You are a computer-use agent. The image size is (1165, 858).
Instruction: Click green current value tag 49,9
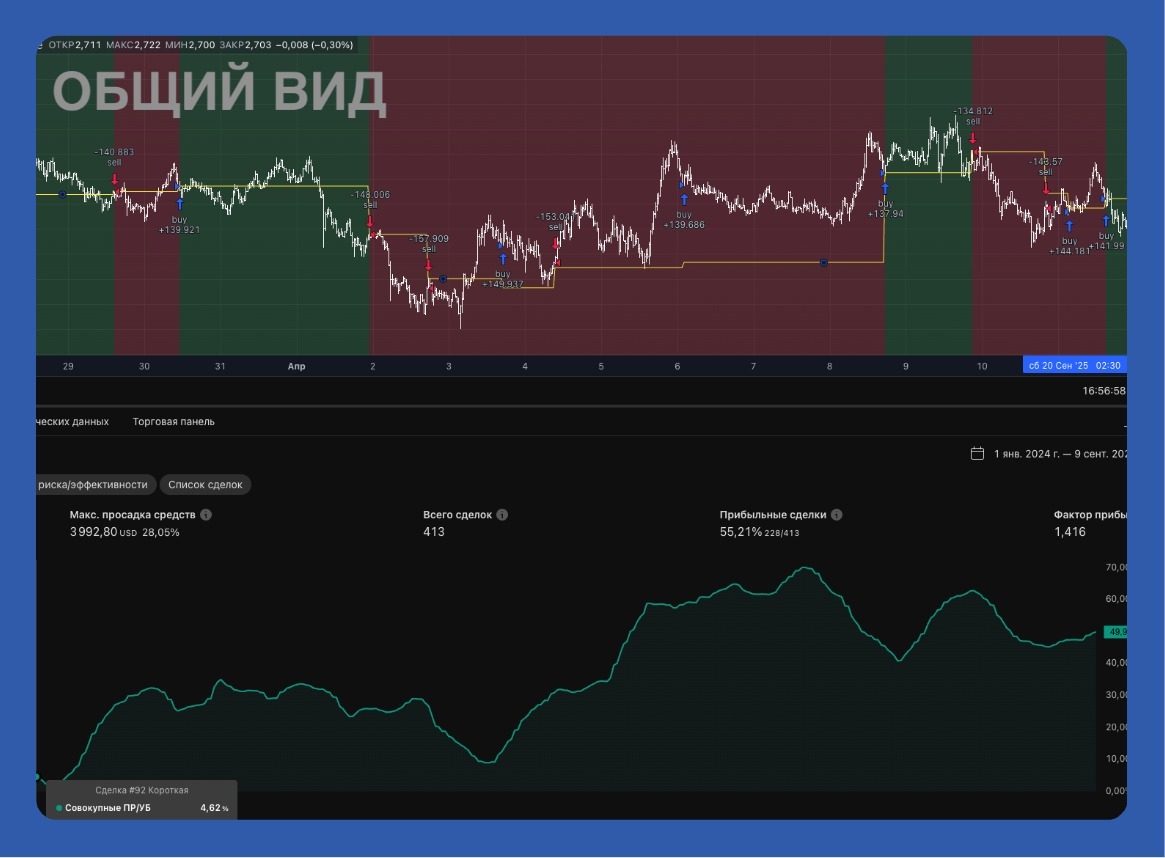pos(1115,631)
